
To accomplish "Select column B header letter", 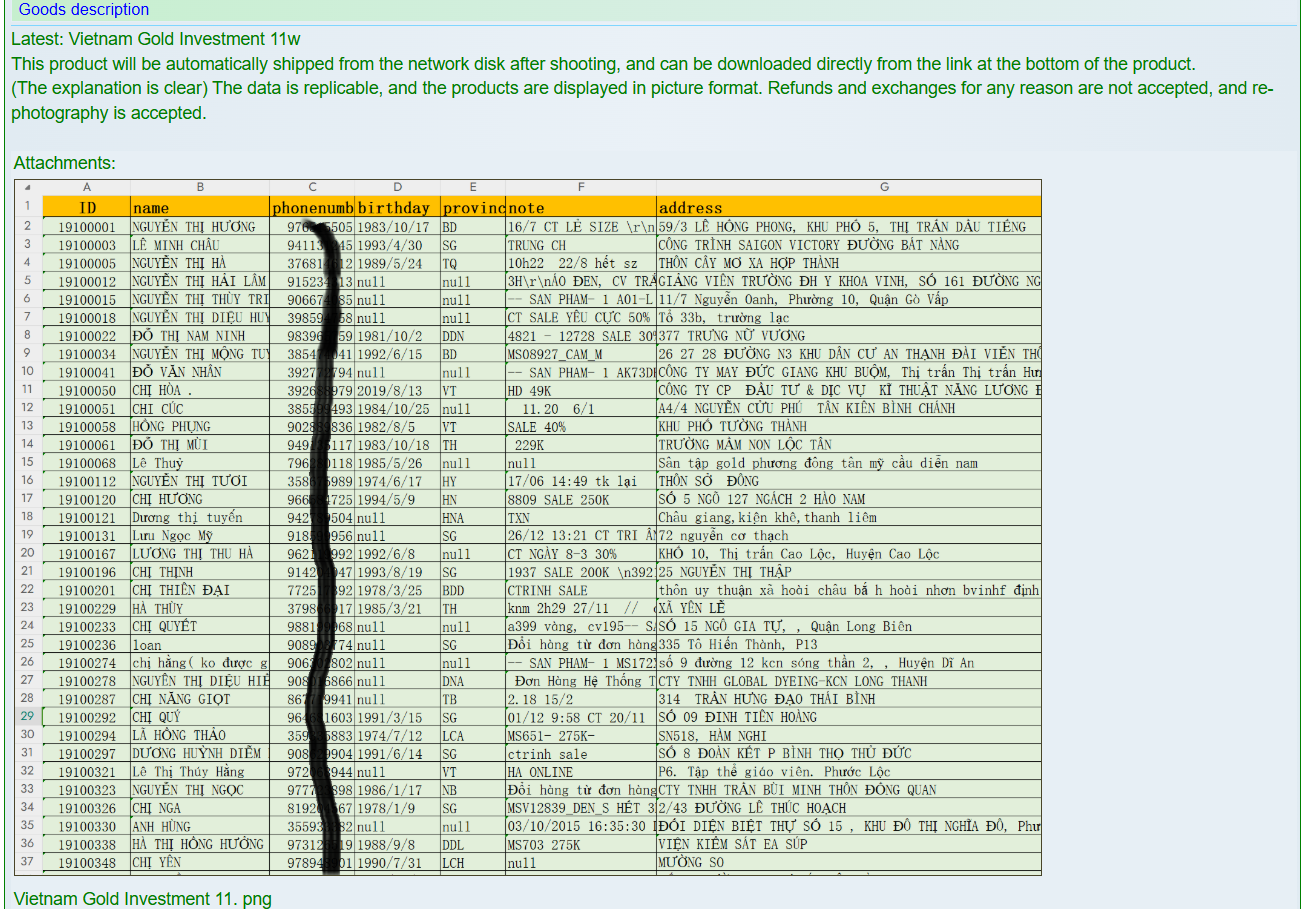I will pyautogui.click(x=200, y=187).
